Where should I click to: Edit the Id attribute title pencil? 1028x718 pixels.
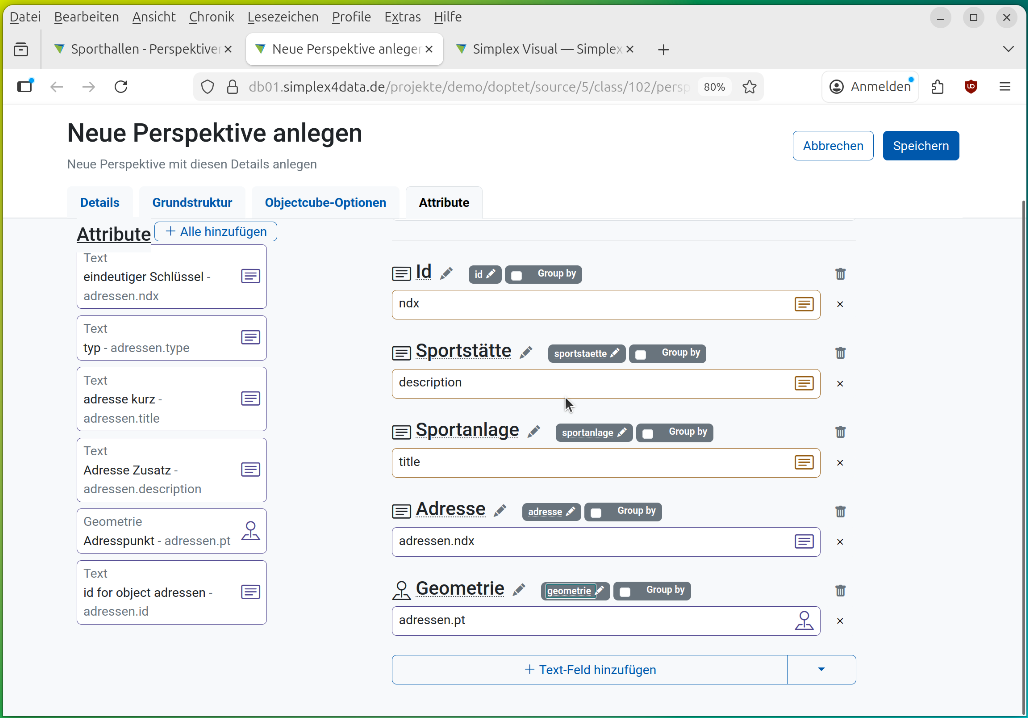(x=446, y=274)
